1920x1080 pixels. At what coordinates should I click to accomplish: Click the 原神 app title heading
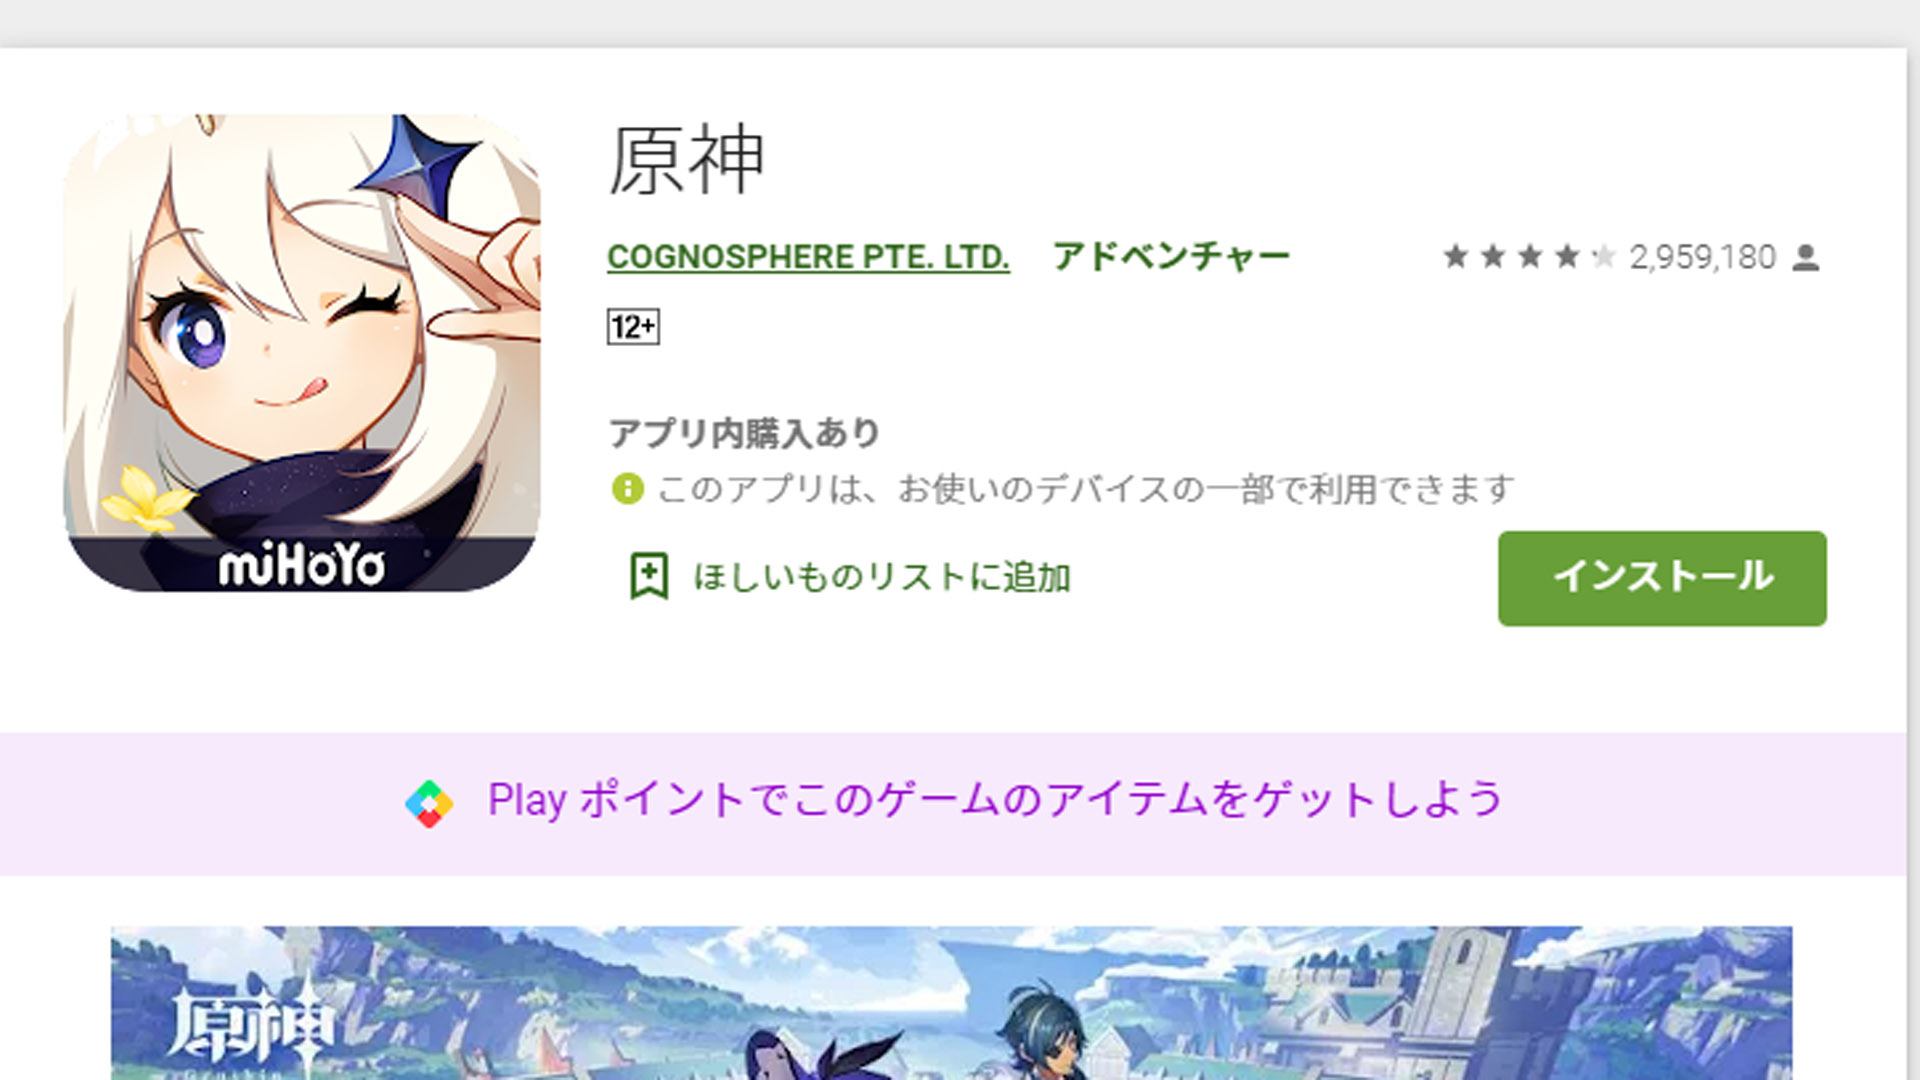(687, 160)
